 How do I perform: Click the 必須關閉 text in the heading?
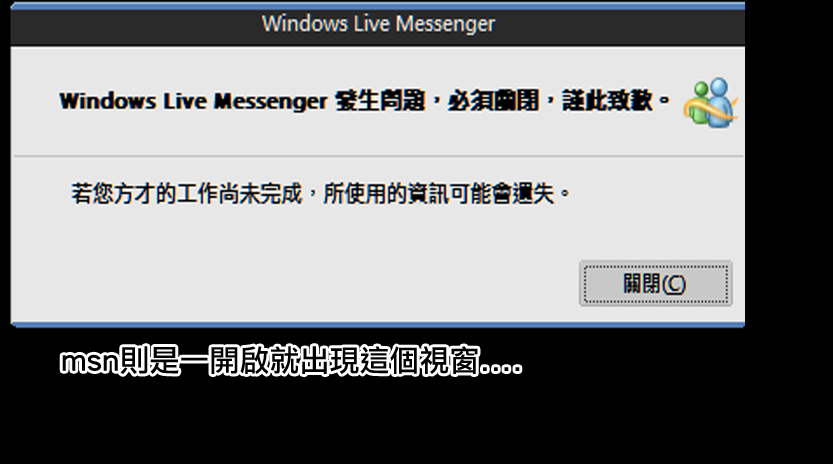(x=494, y=100)
